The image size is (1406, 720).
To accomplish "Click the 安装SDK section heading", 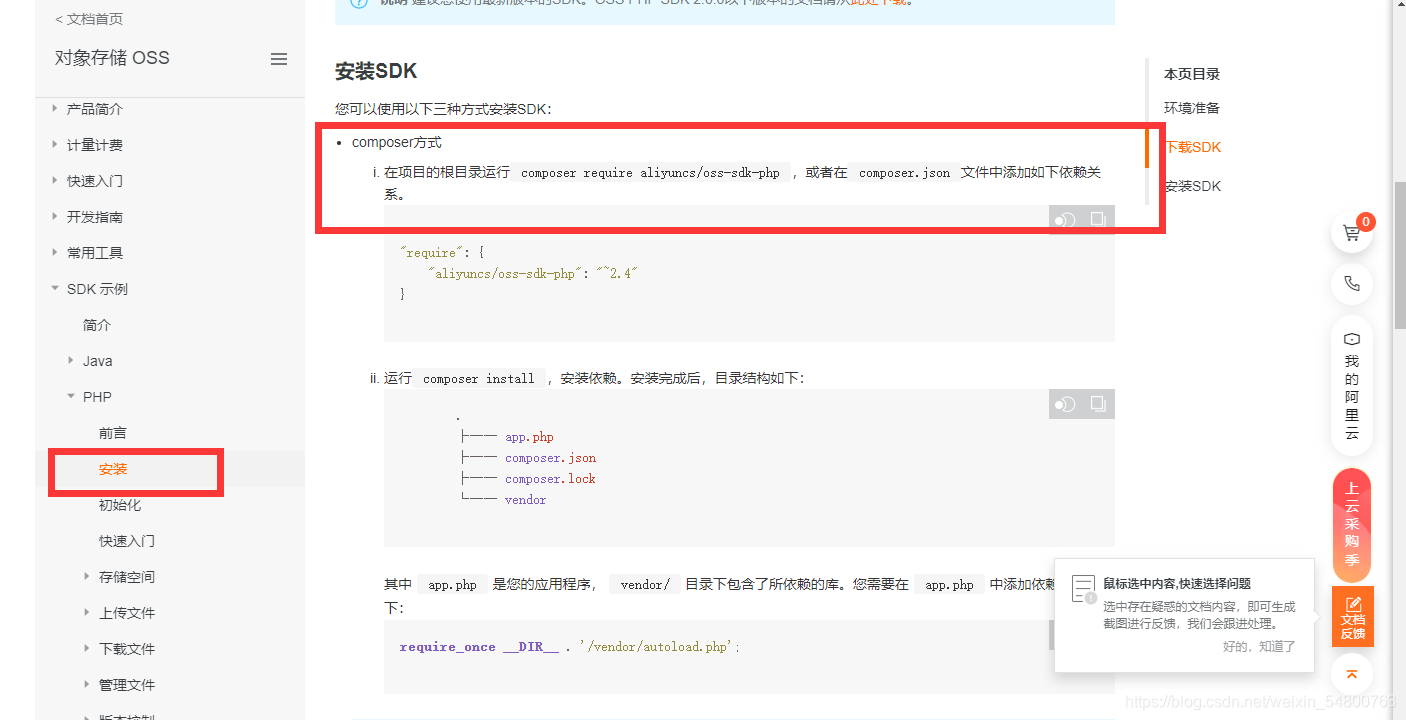I will point(376,71).
